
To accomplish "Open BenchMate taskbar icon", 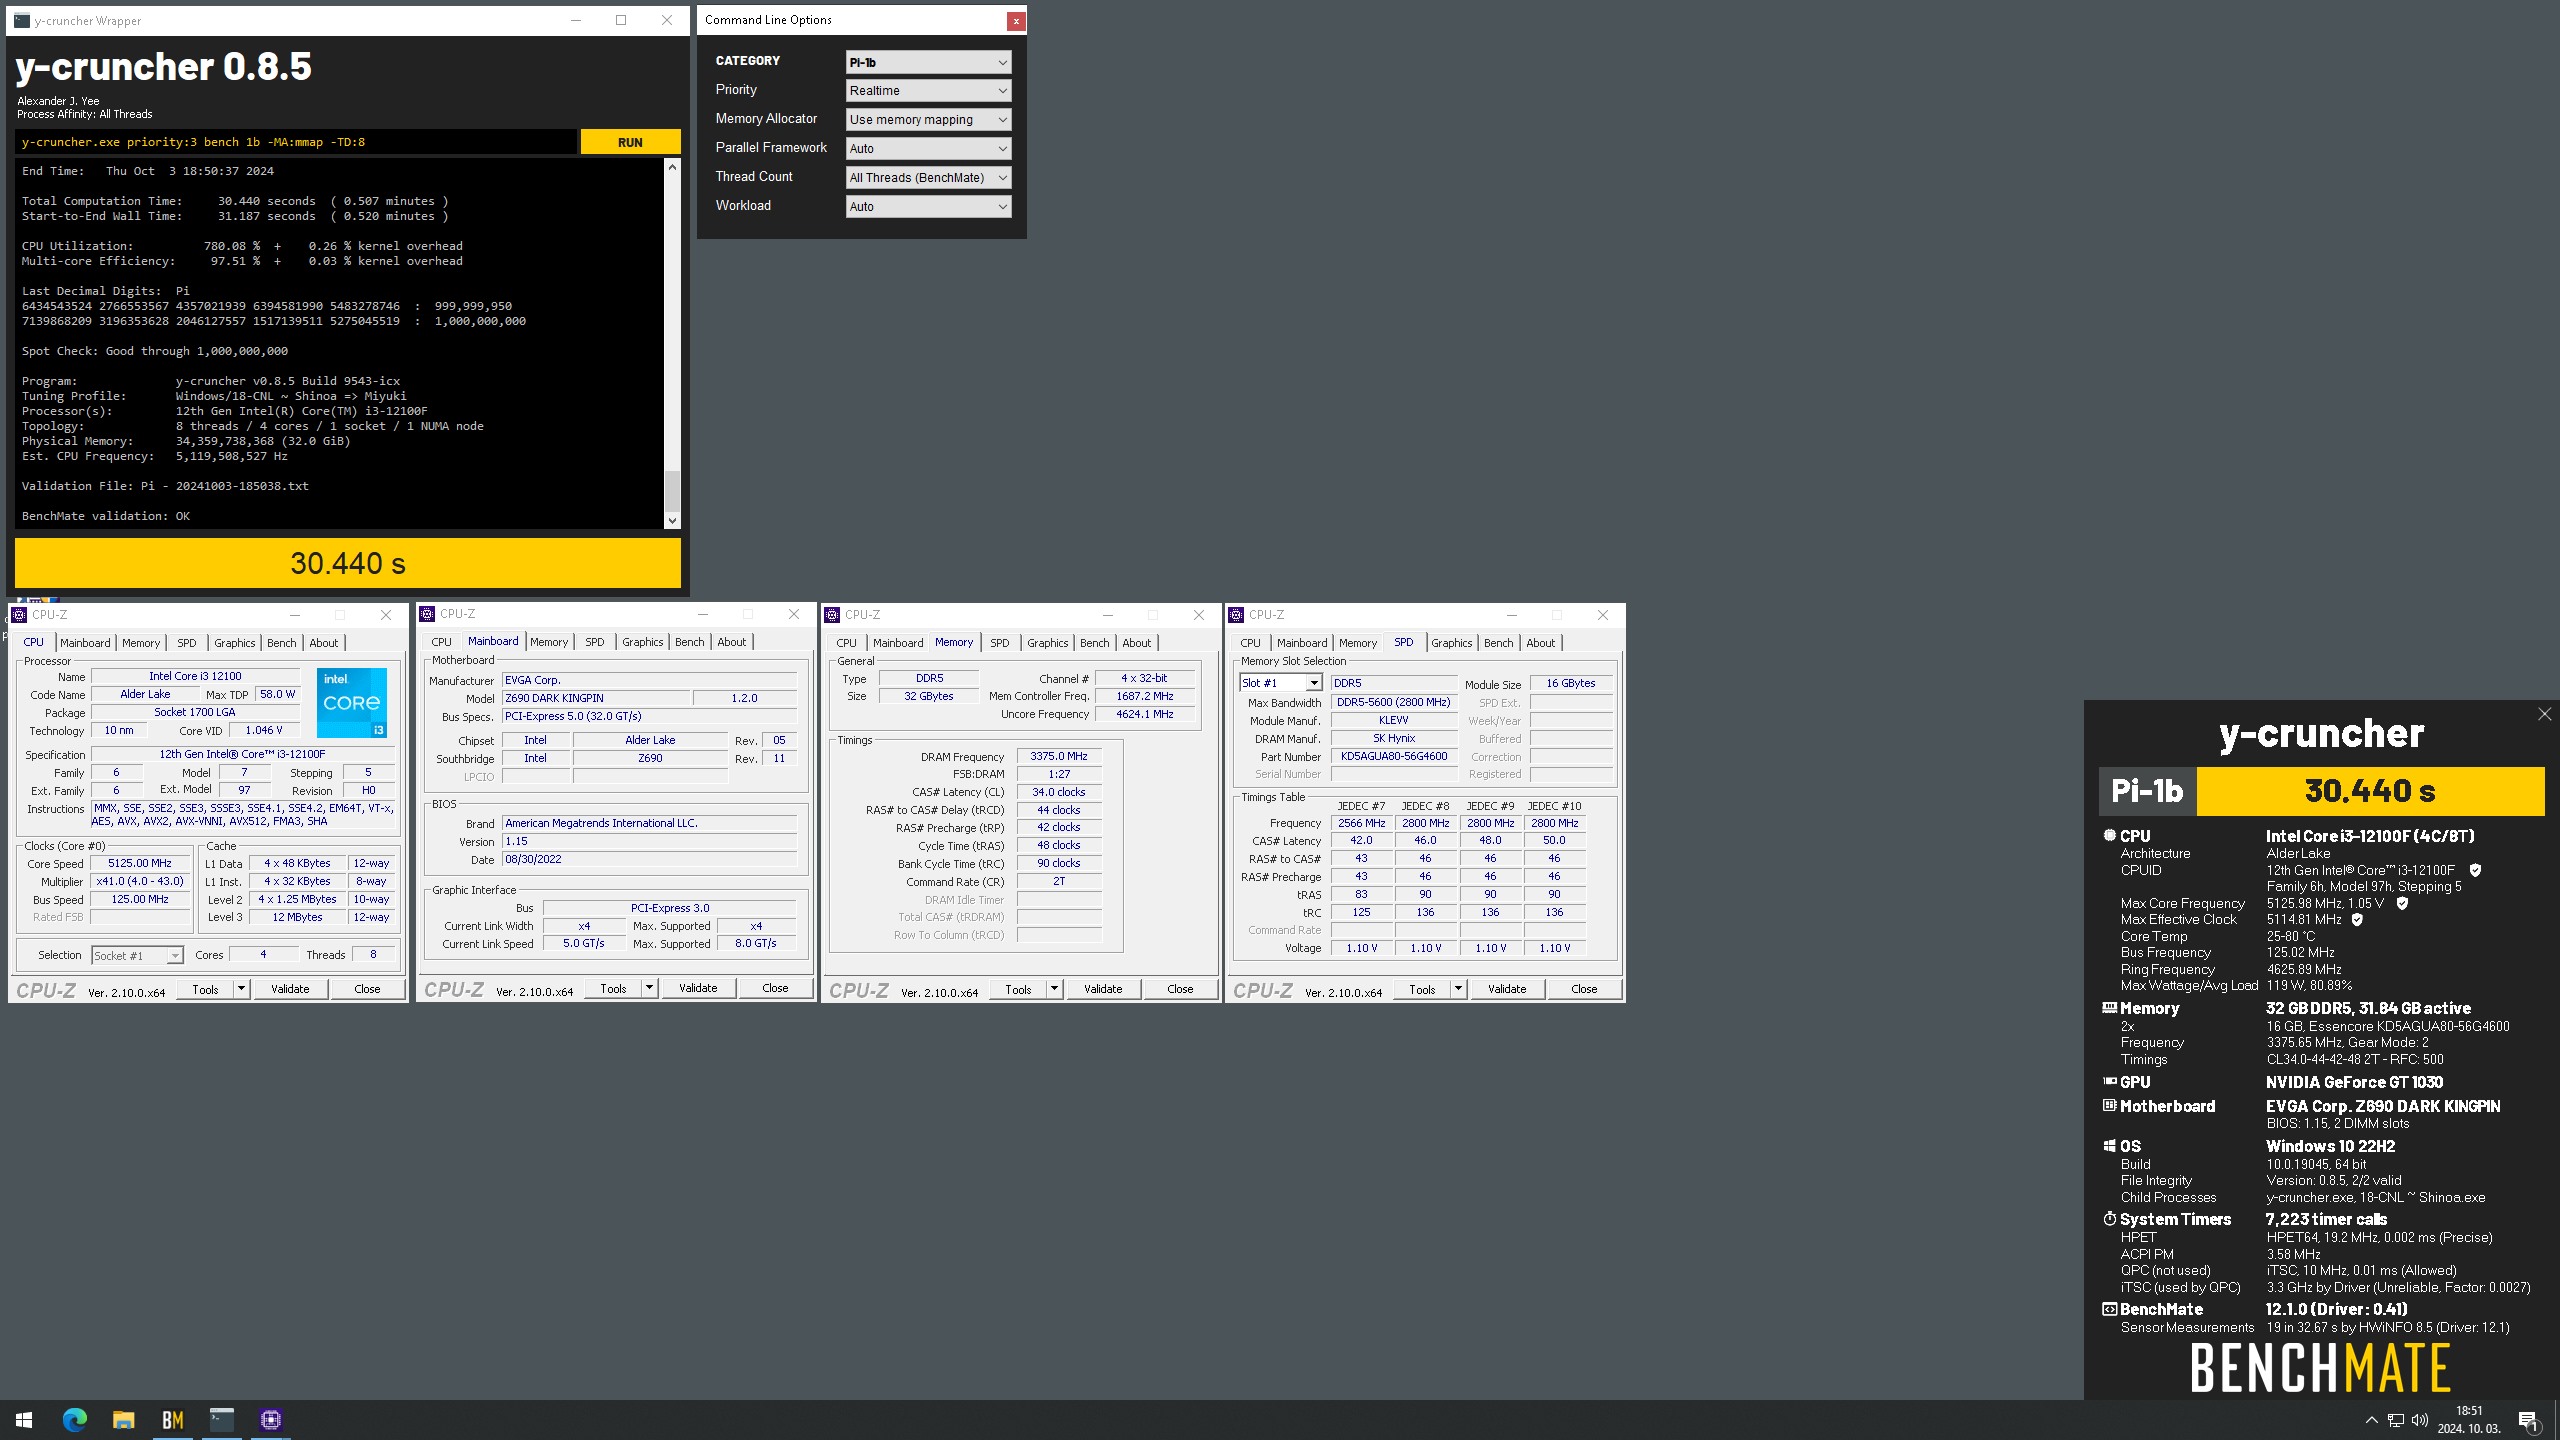I will [x=172, y=1419].
